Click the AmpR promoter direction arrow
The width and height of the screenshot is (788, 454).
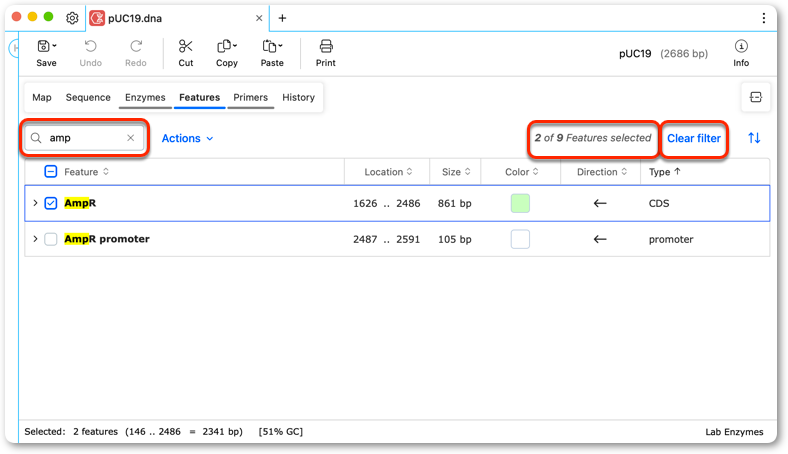click(x=600, y=239)
